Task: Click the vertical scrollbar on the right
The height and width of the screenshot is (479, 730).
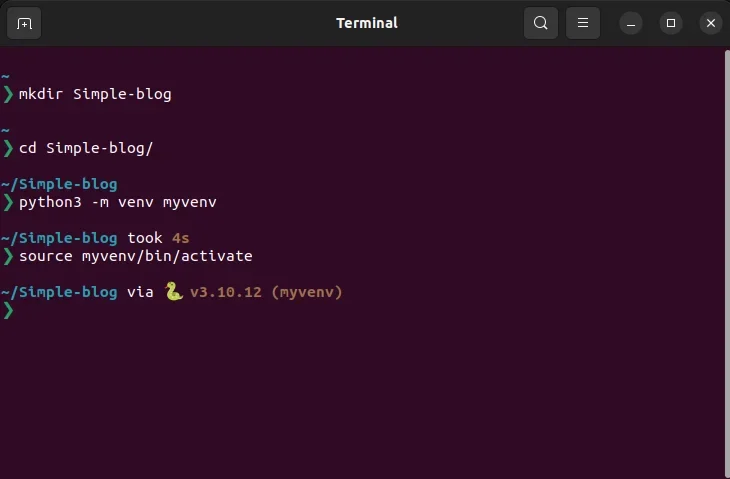Action: [727, 263]
